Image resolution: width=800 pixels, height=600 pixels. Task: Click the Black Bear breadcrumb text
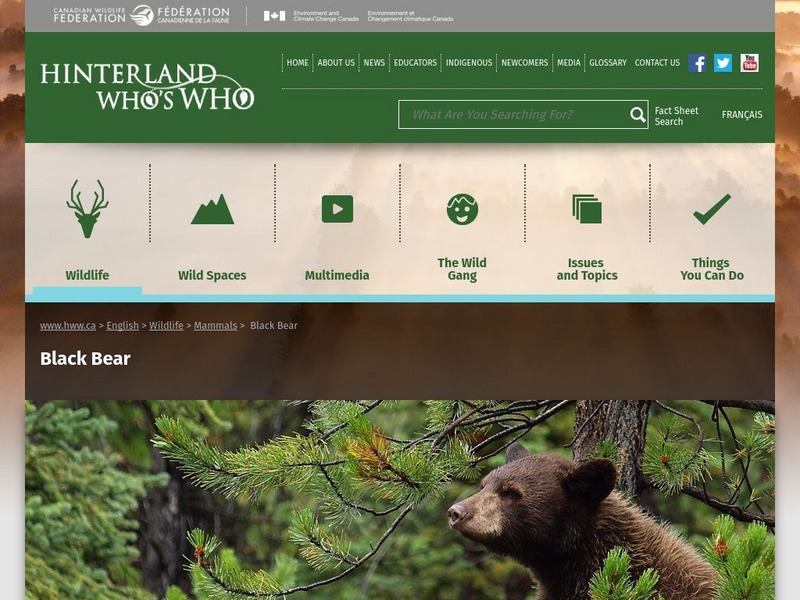pyautogui.click(x=273, y=326)
